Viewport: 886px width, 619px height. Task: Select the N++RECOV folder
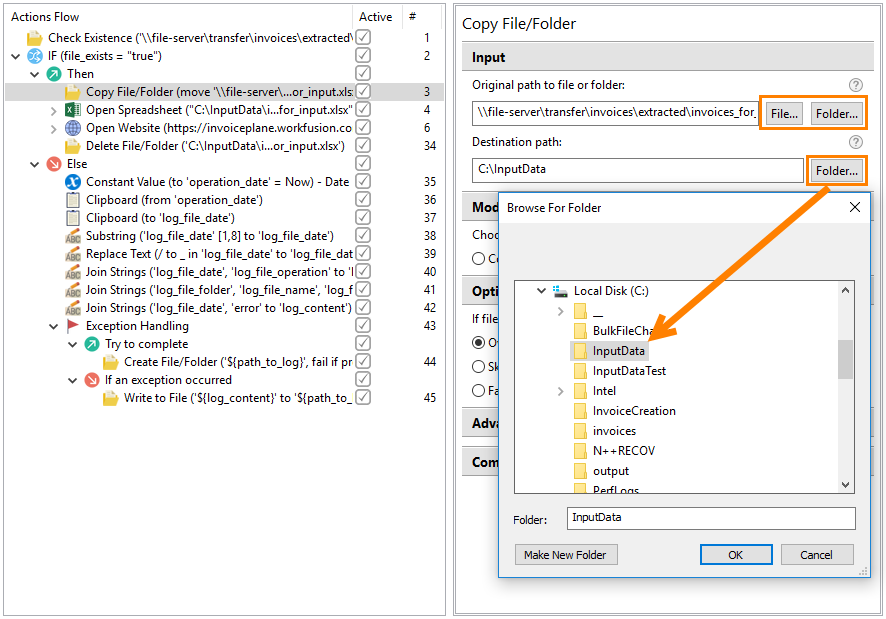click(624, 451)
